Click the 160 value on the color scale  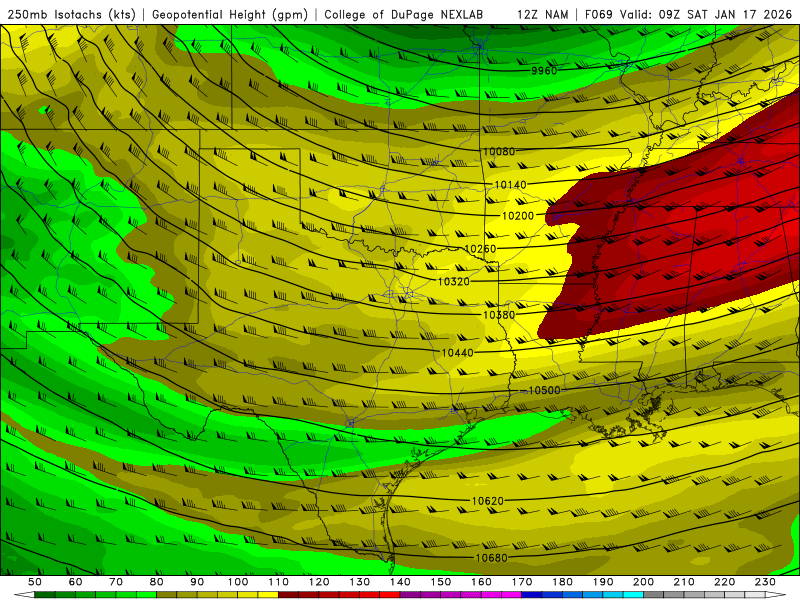pyautogui.click(x=481, y=582)
